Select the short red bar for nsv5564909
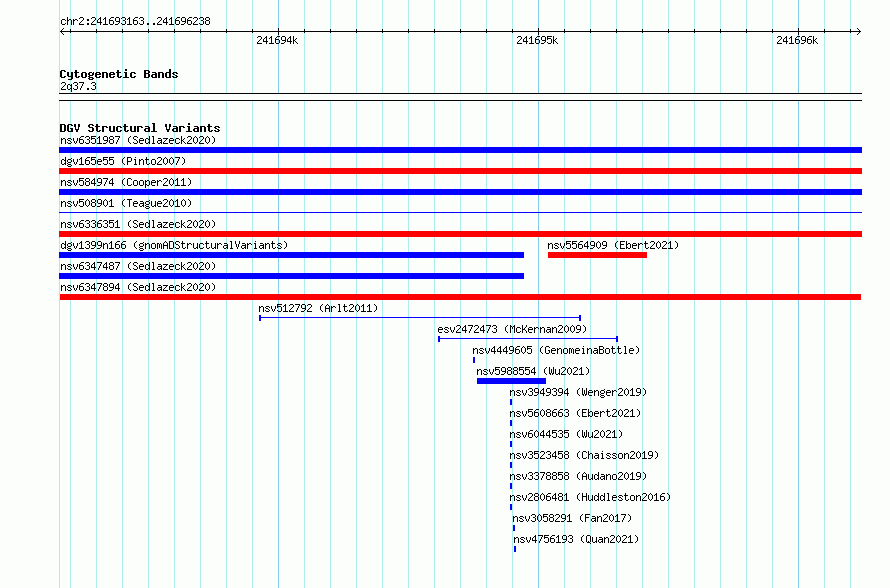The width and height of the screenshot is (890, 588). tap(597, 255)
